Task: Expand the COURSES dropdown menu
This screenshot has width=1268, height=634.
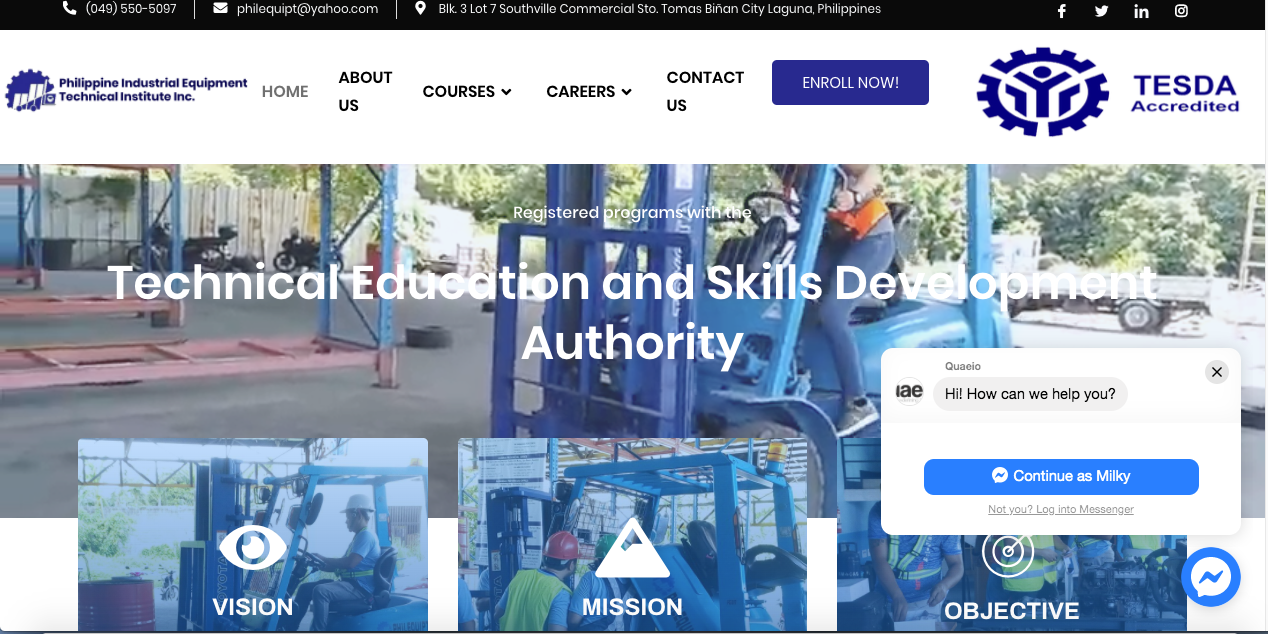Action: [467, 91]
